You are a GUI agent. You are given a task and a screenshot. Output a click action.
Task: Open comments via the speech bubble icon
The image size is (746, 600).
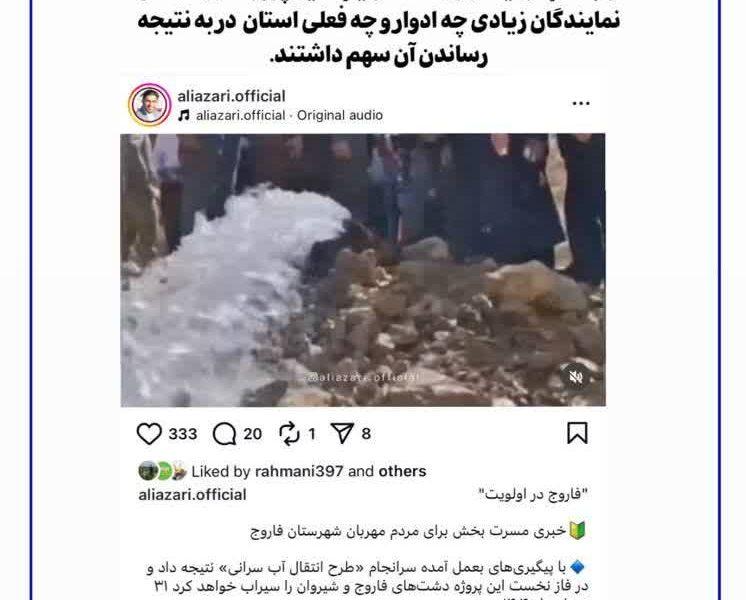click(x=225, y=434)
